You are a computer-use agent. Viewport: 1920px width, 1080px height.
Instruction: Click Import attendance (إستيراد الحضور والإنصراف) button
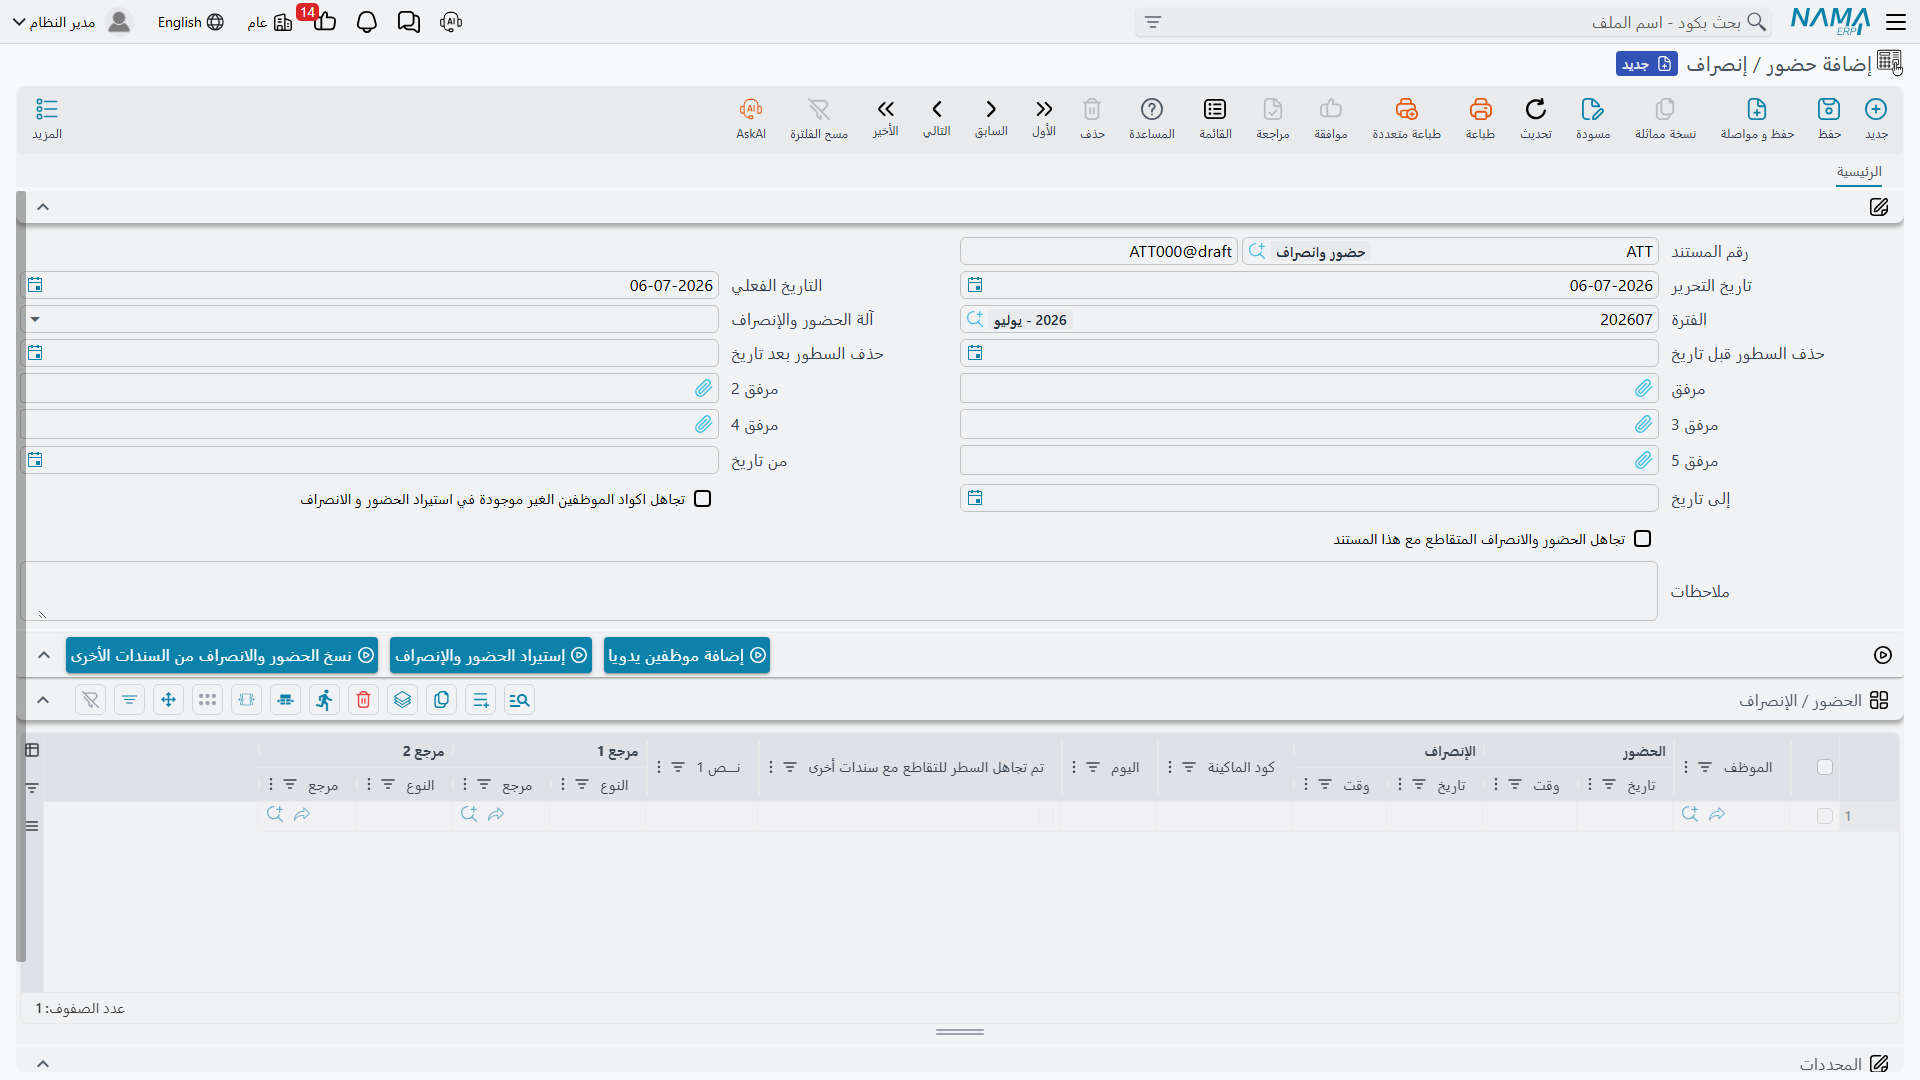click(491, 655)
